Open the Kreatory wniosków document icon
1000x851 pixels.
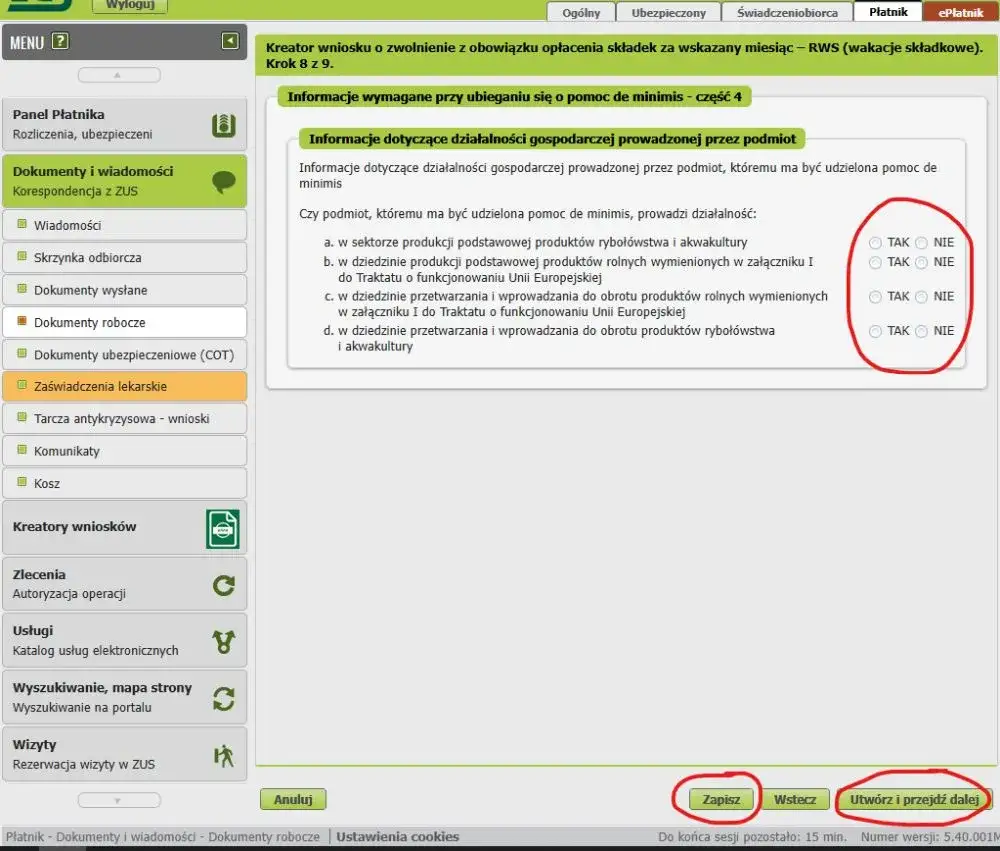point(222,528)
